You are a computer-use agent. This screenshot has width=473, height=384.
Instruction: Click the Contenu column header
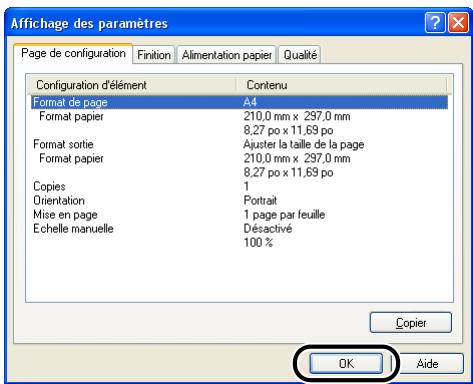342,85
